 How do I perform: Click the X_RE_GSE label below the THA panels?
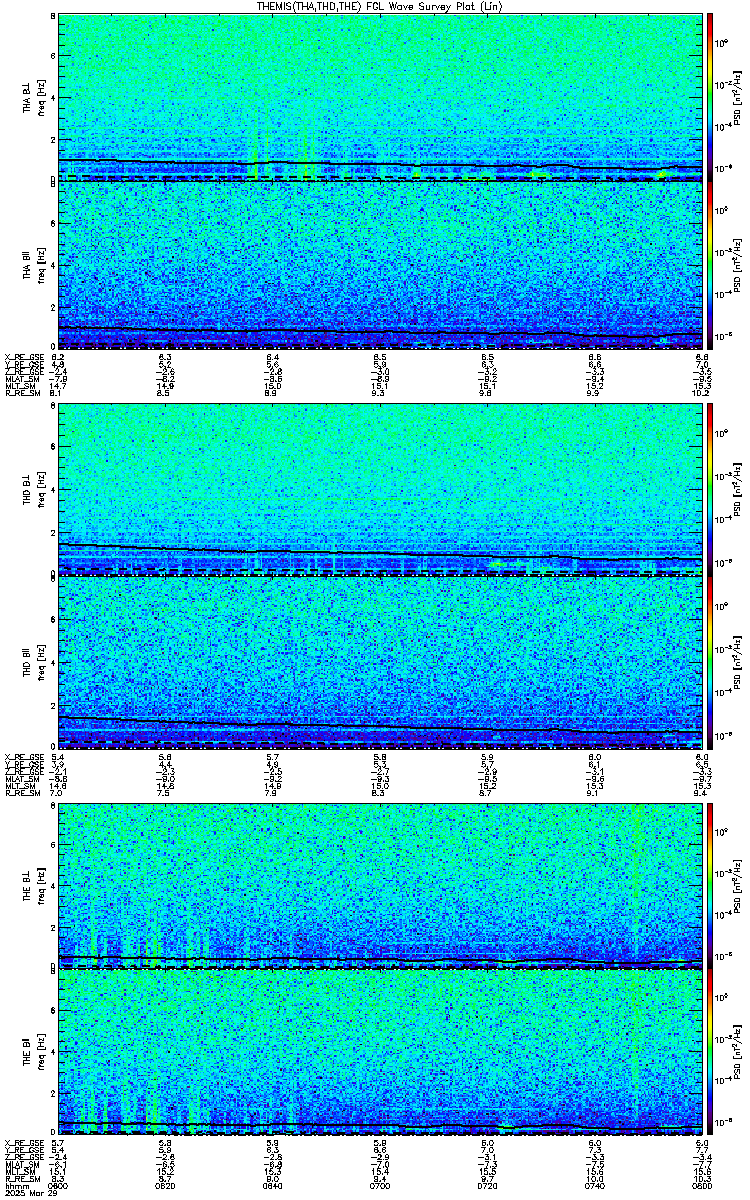24,357
